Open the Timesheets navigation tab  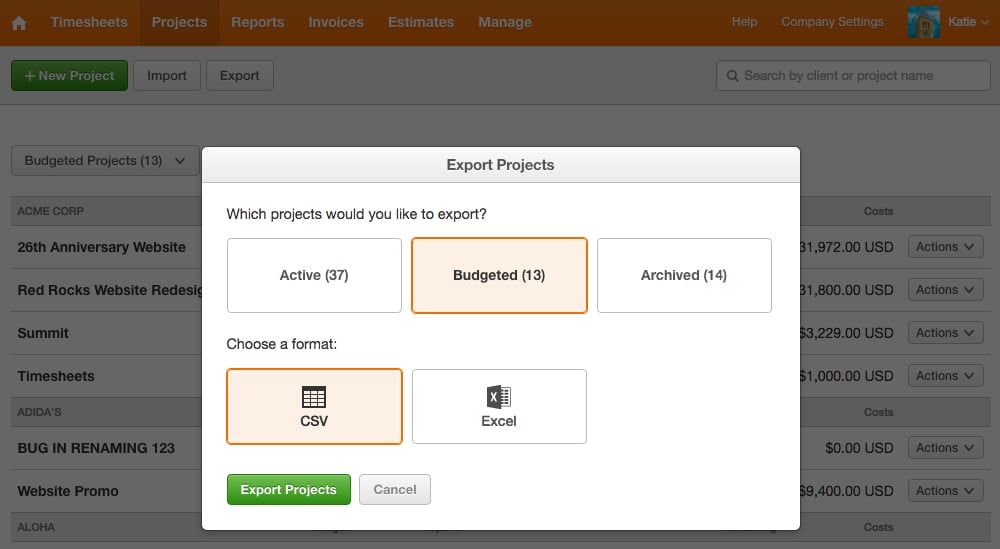point(89,22)
